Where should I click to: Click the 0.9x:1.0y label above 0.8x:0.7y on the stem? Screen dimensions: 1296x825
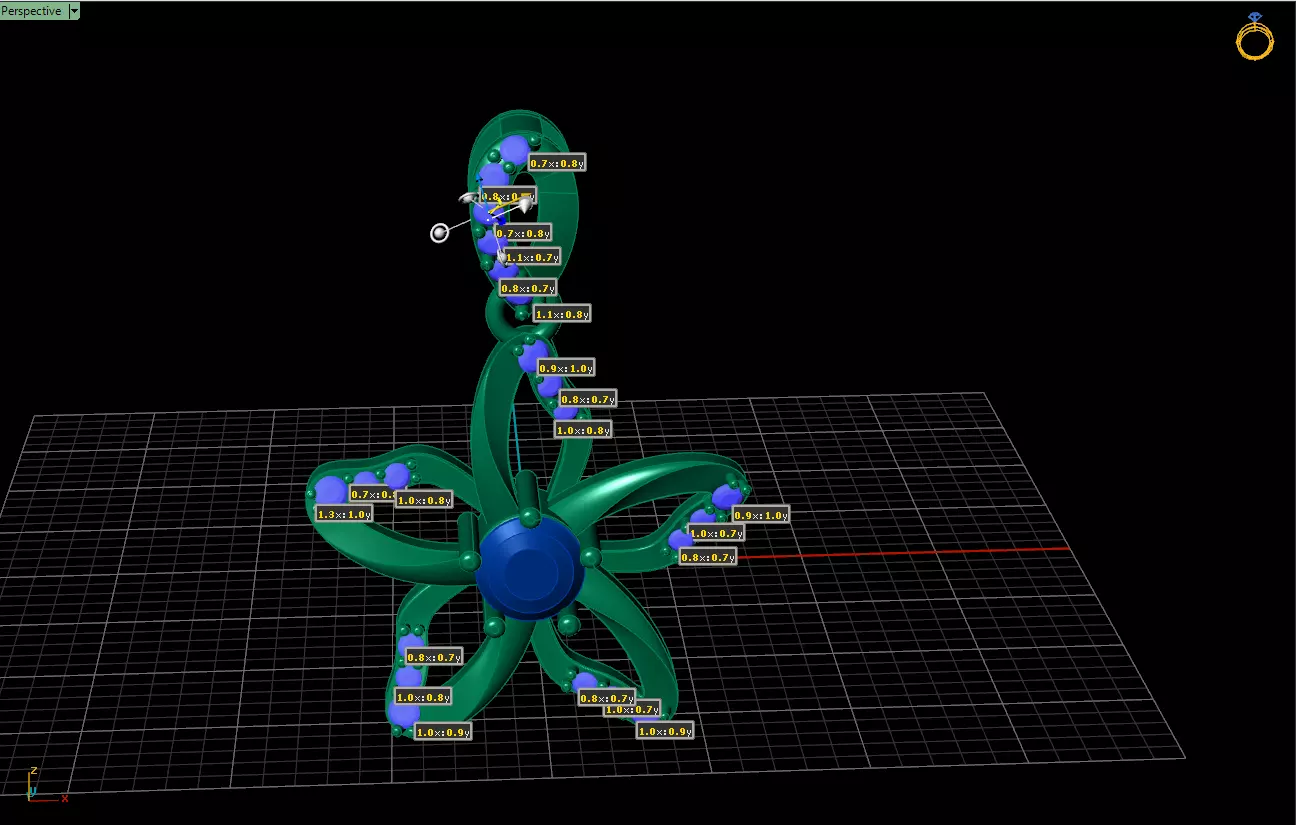coord(567,368)
